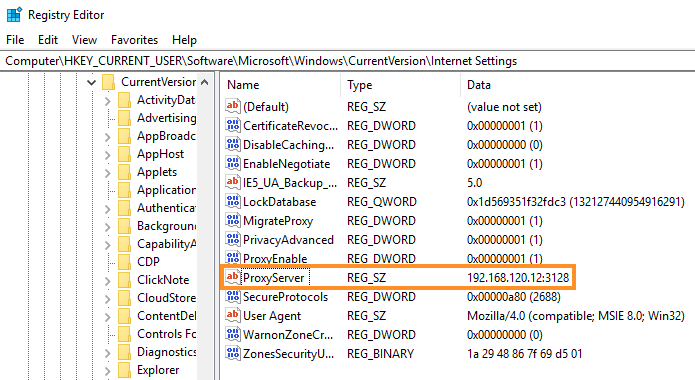Expand the AppBroadc key
The image size is (695, 380).
[108, 137]
